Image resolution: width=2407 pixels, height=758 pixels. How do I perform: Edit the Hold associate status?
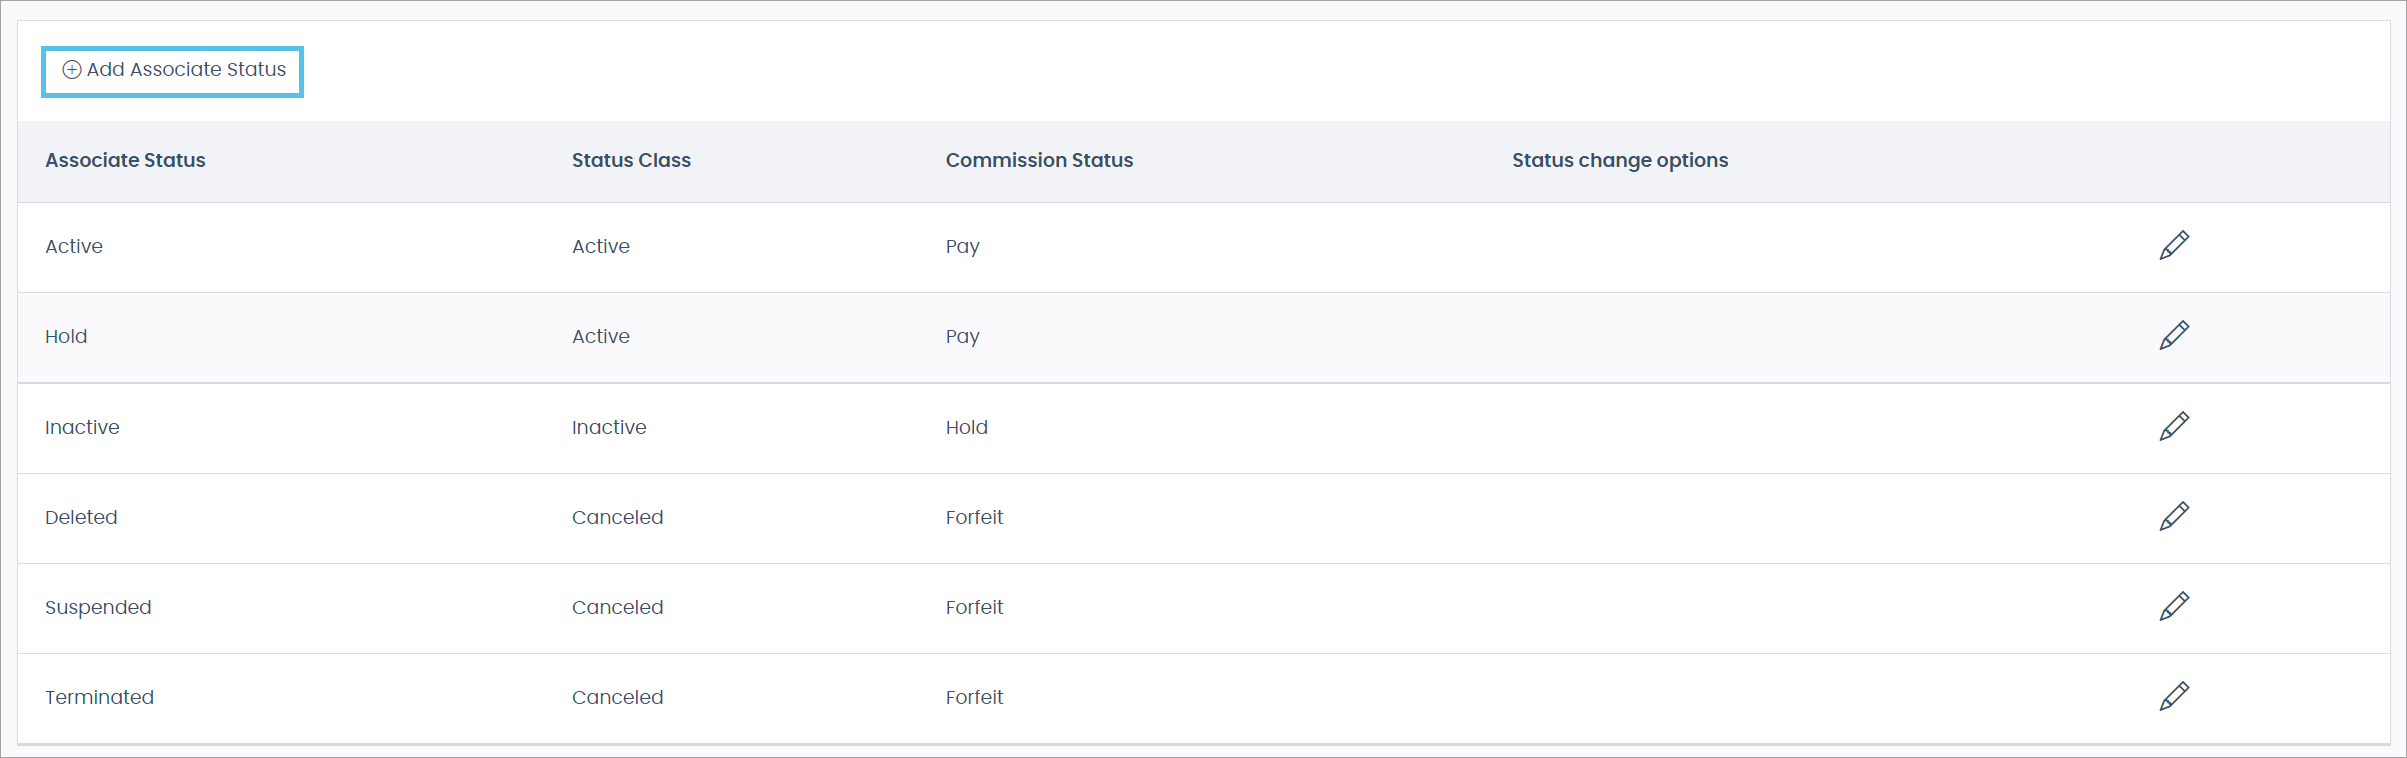coord(2175,336)
